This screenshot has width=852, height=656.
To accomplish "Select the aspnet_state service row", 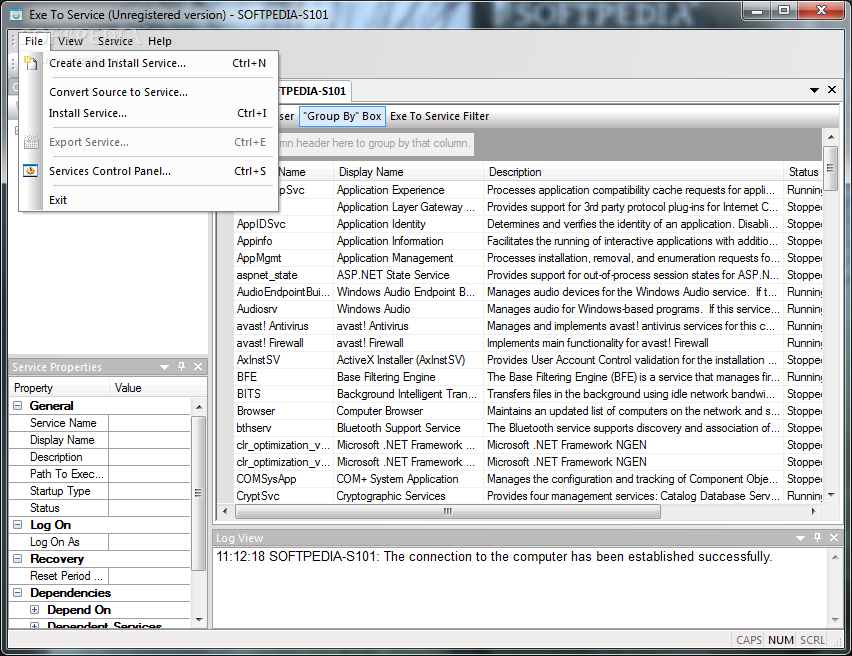I will (x=528, y=274).
